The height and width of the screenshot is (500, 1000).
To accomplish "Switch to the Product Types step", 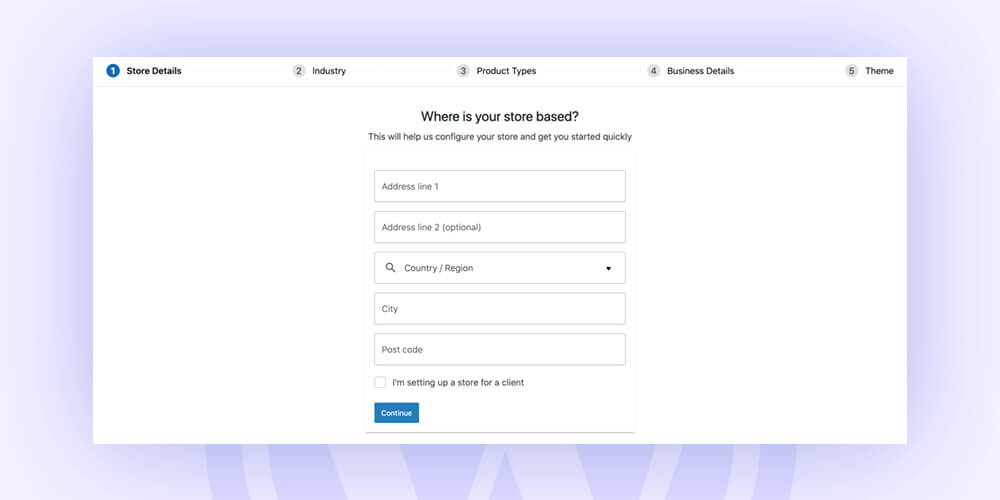I will point(506,71).
